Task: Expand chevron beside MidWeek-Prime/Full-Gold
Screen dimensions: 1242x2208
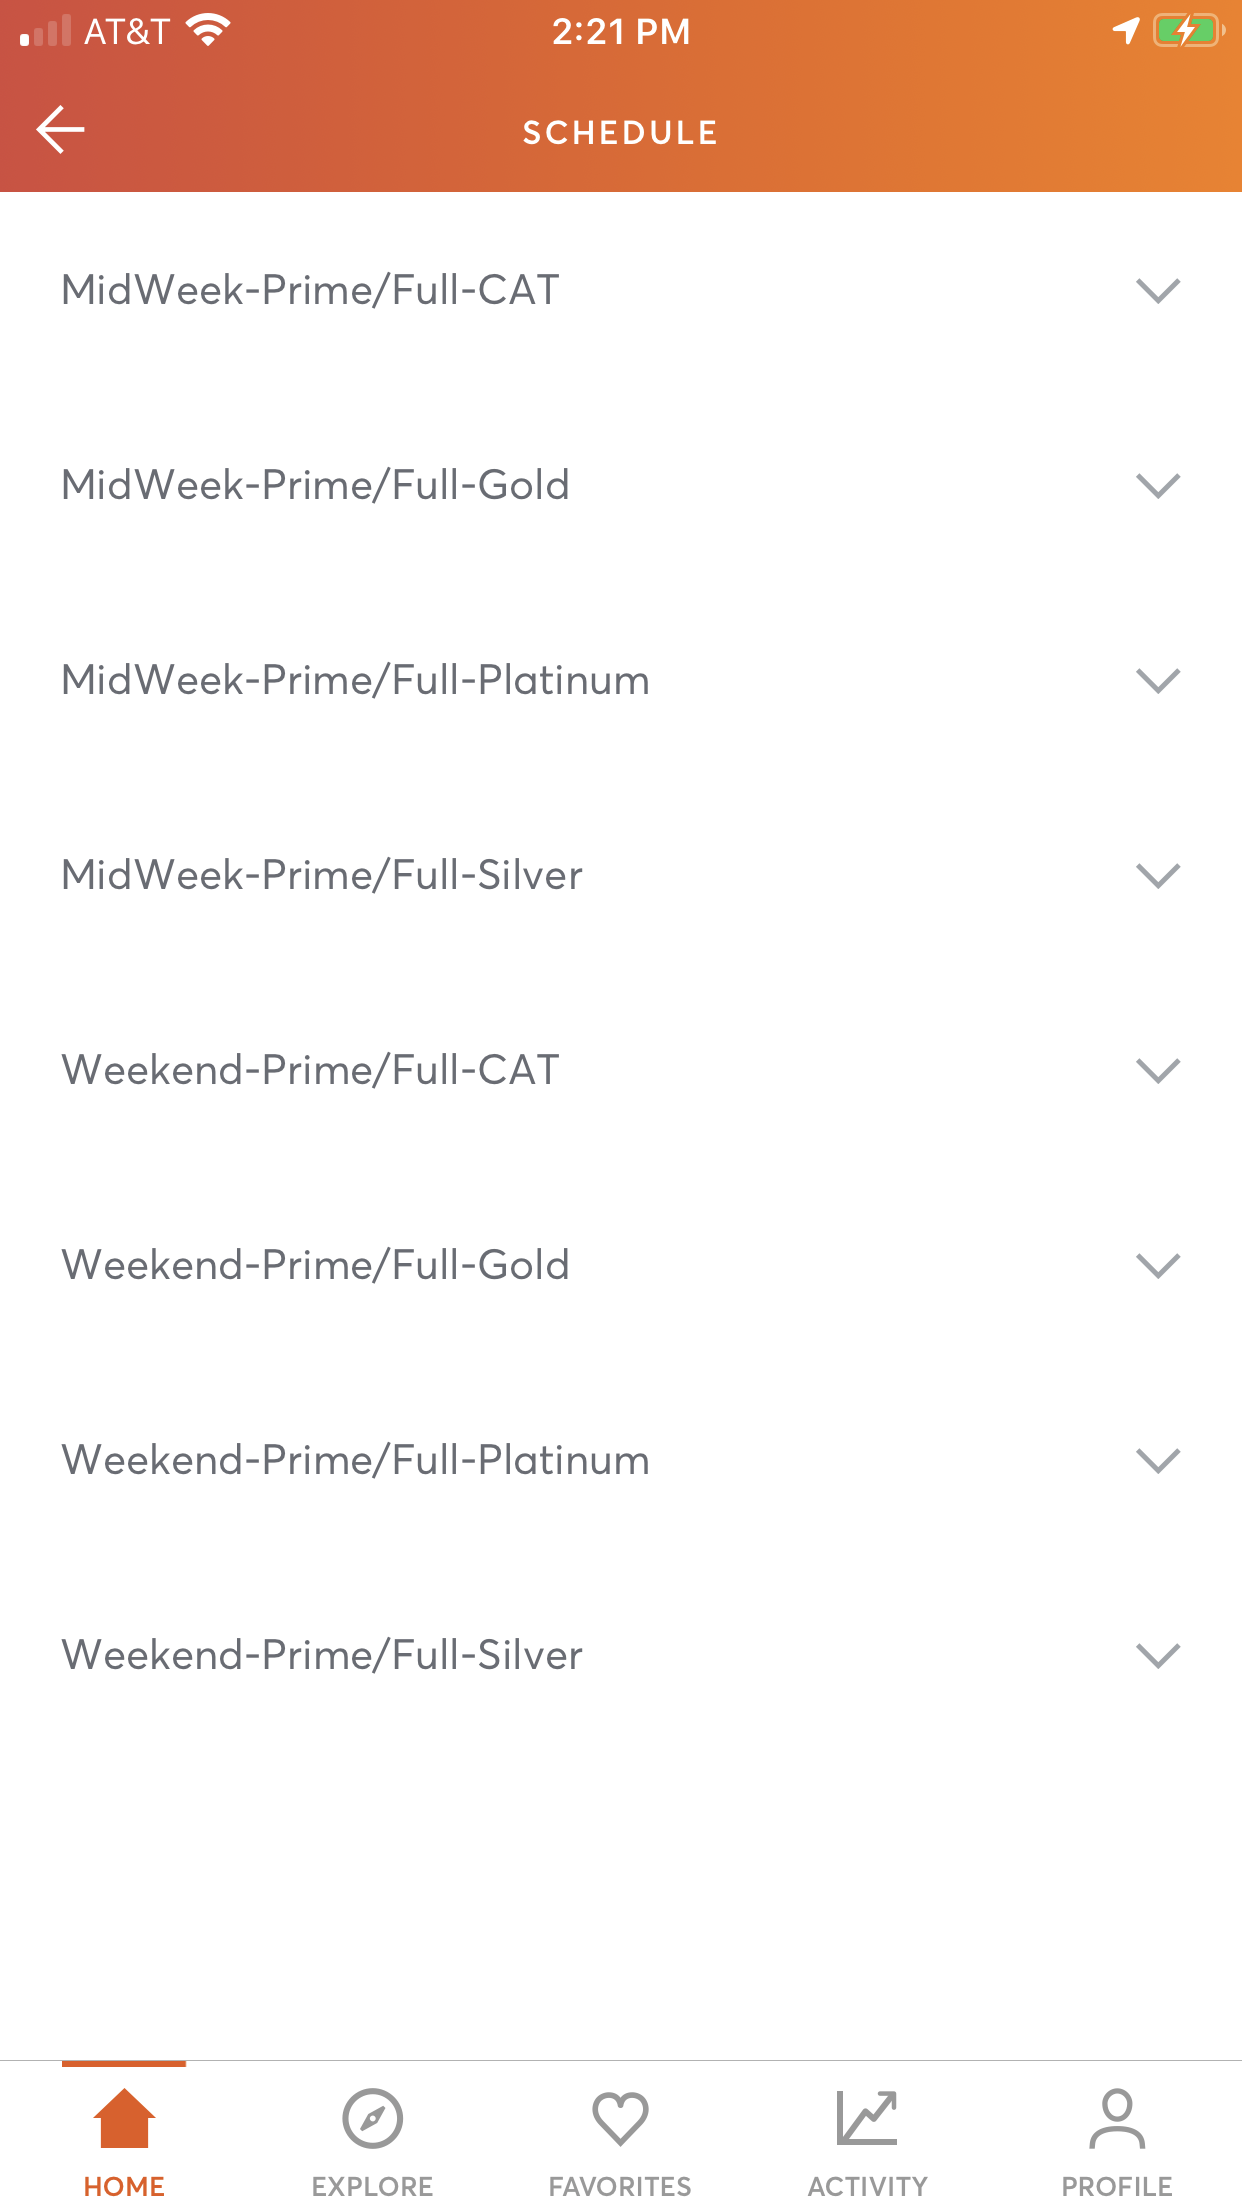Action: 1158,486
